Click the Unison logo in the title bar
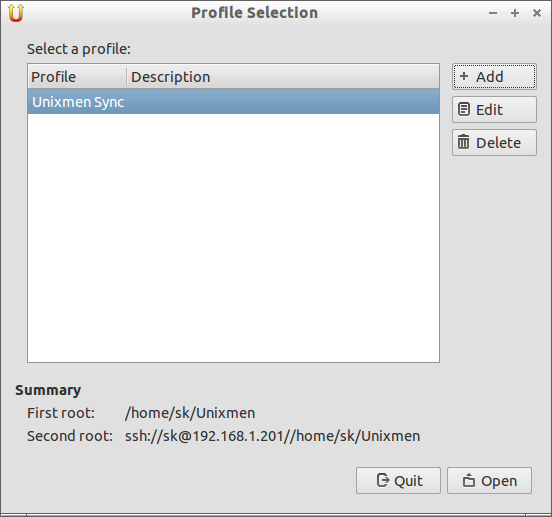The image size is (552, 517). click(x=16, y=13)
